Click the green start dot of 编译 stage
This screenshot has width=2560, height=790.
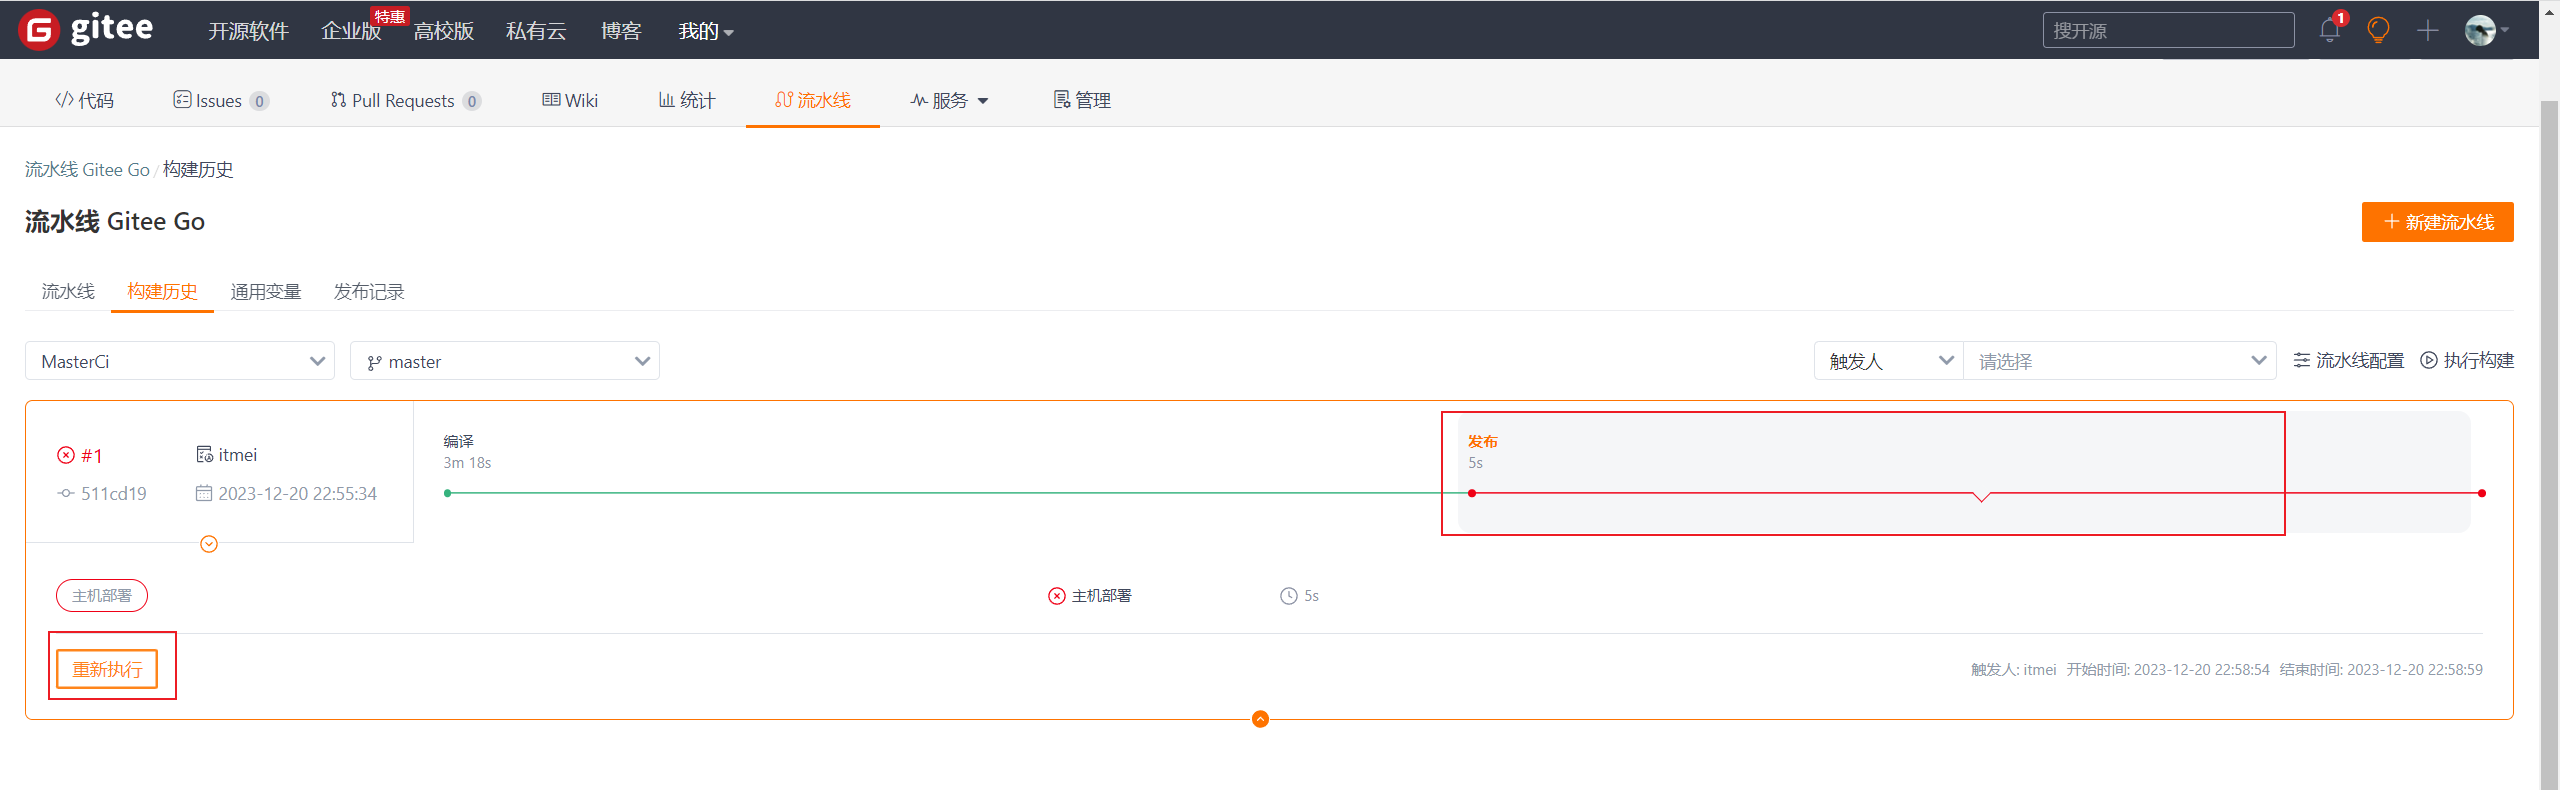tap(448, 493)
